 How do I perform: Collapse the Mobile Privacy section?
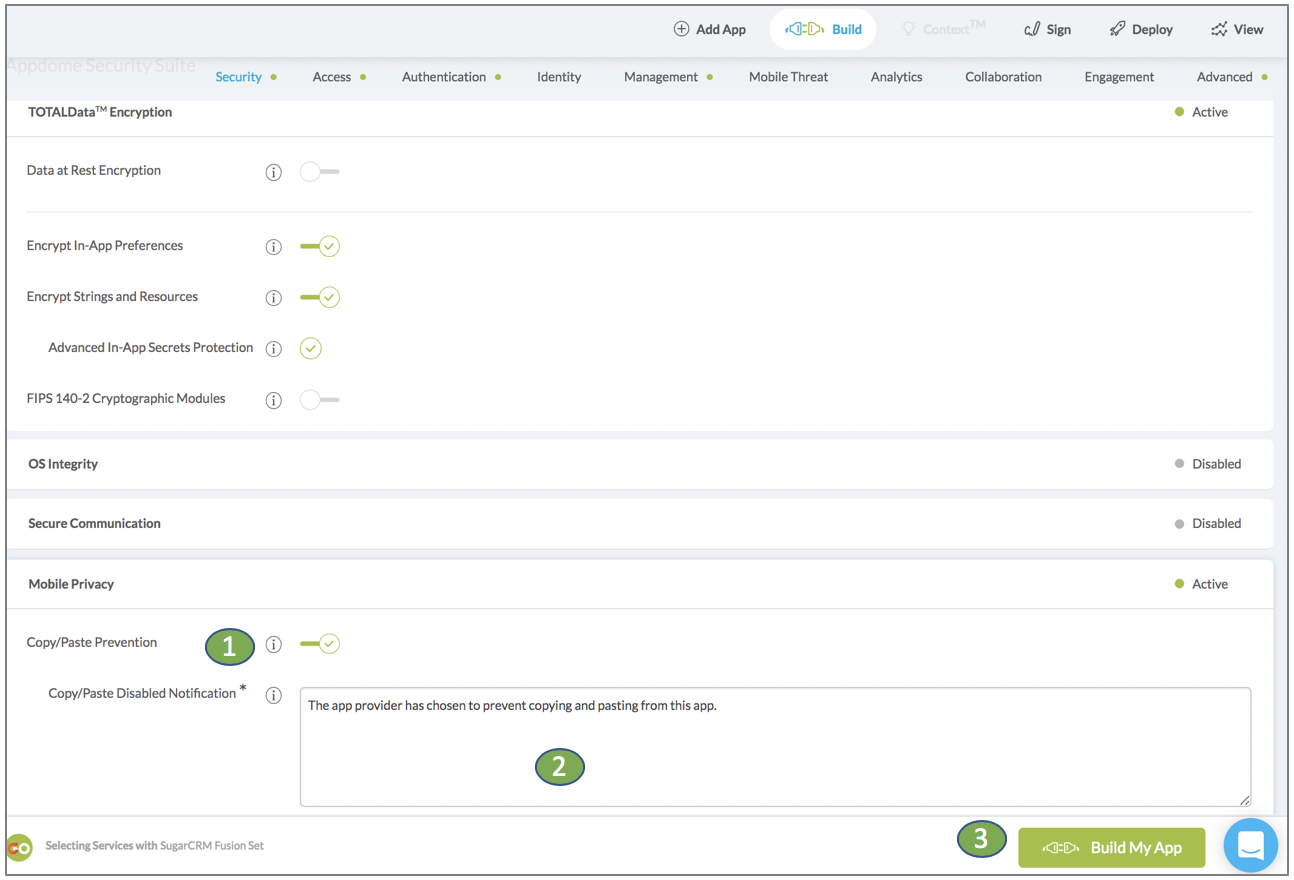click(639, 584)
